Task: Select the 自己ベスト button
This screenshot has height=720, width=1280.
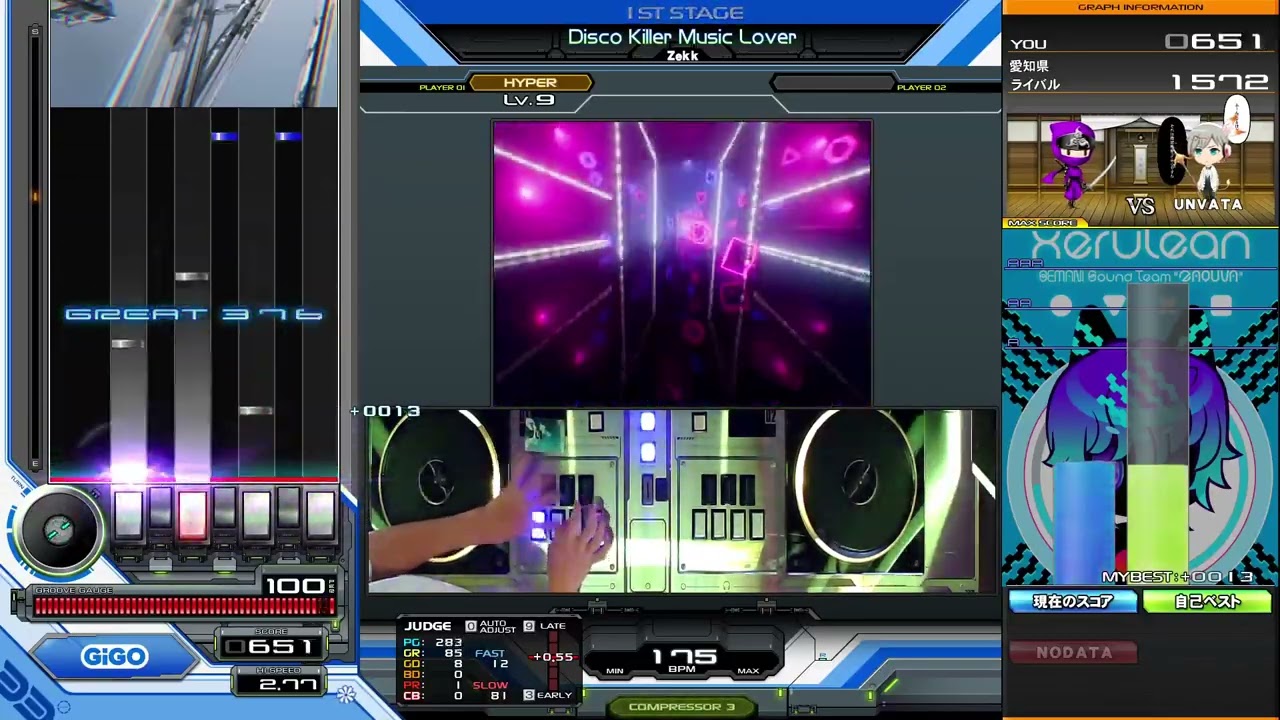Action: coord(1207,601)
